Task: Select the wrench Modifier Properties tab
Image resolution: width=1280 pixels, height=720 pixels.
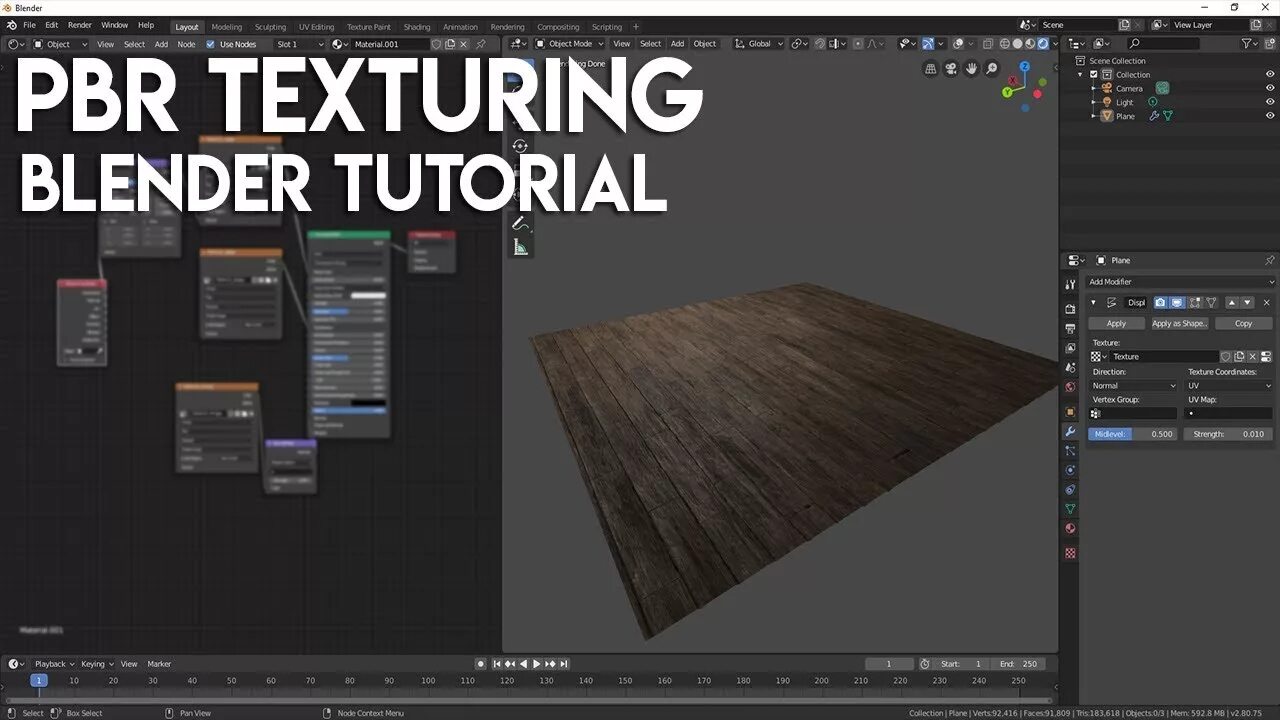Action: coord(1070,429)
